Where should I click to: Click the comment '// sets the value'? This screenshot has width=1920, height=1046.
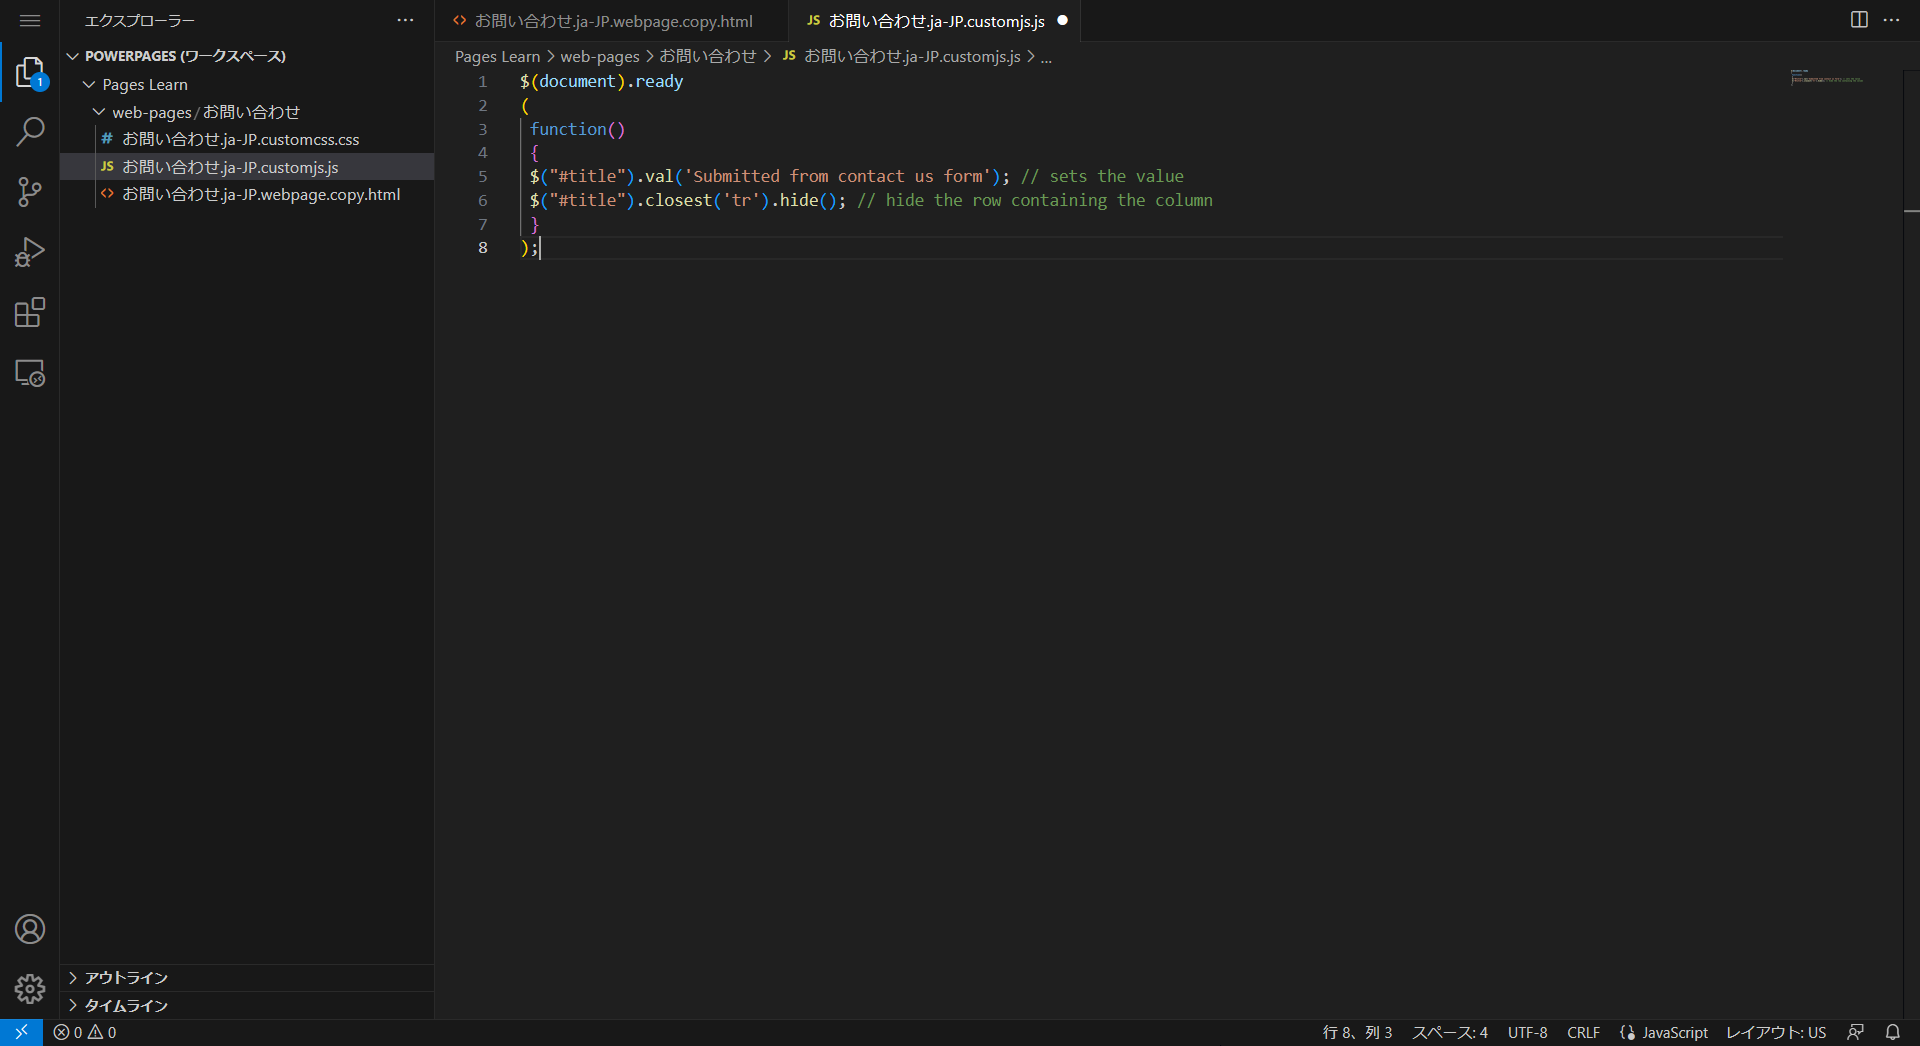[x=1102, y=177]
